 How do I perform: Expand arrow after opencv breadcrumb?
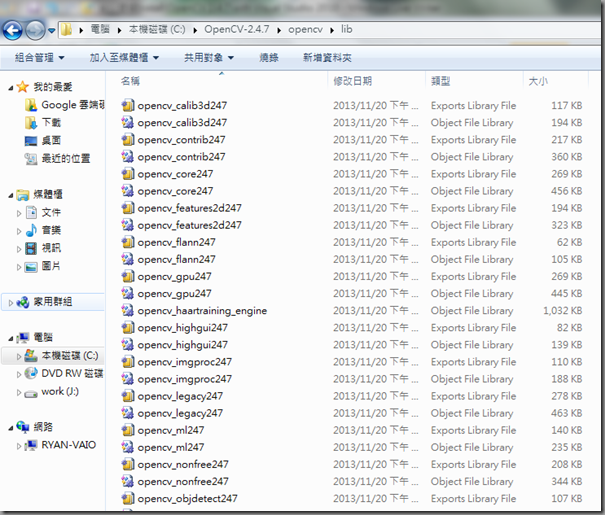point(332,30)
